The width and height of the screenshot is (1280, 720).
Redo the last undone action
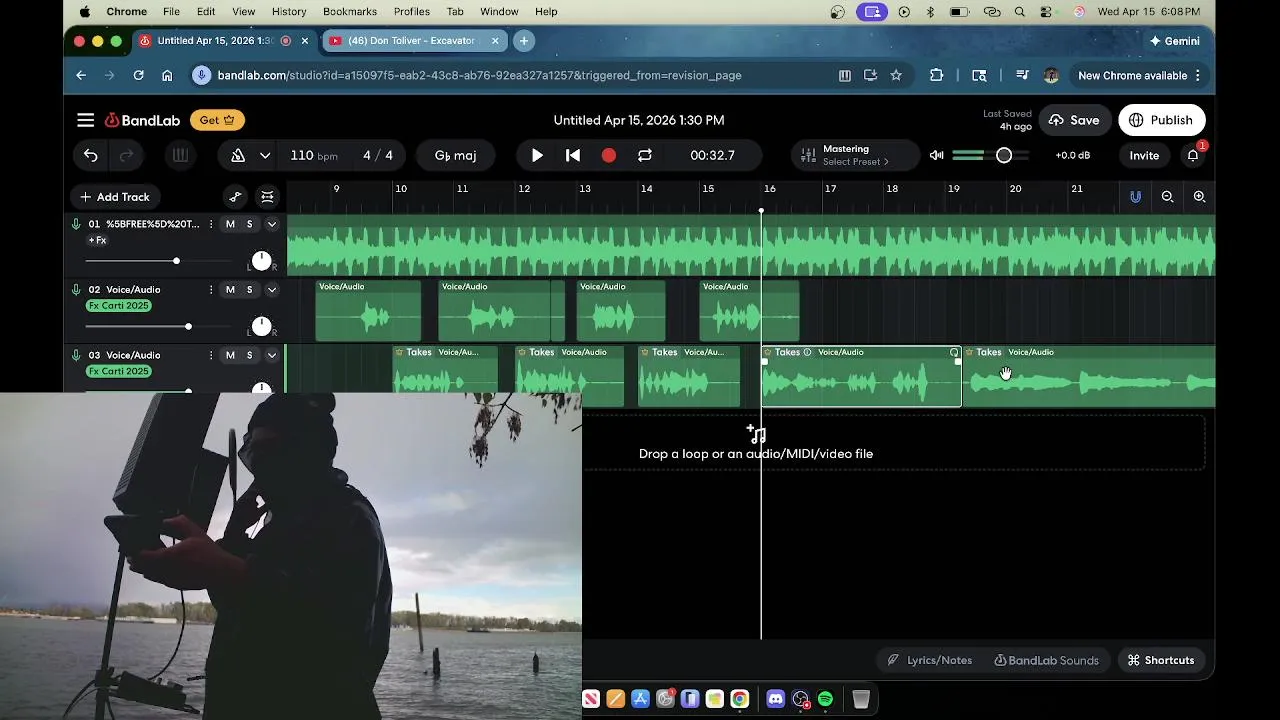point(127,155)
